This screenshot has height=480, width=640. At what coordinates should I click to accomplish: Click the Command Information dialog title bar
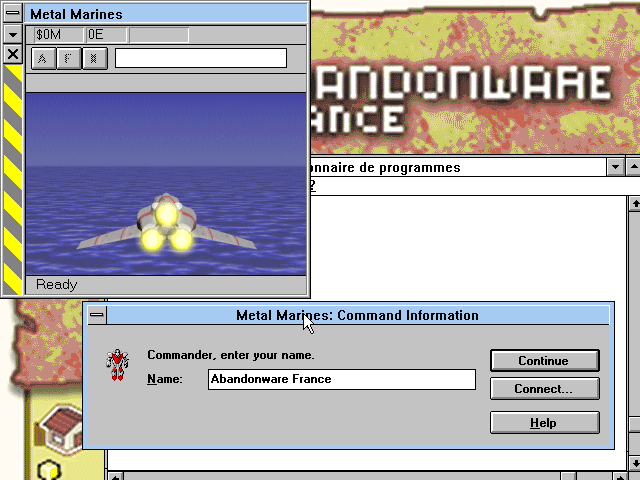[358, 315]
